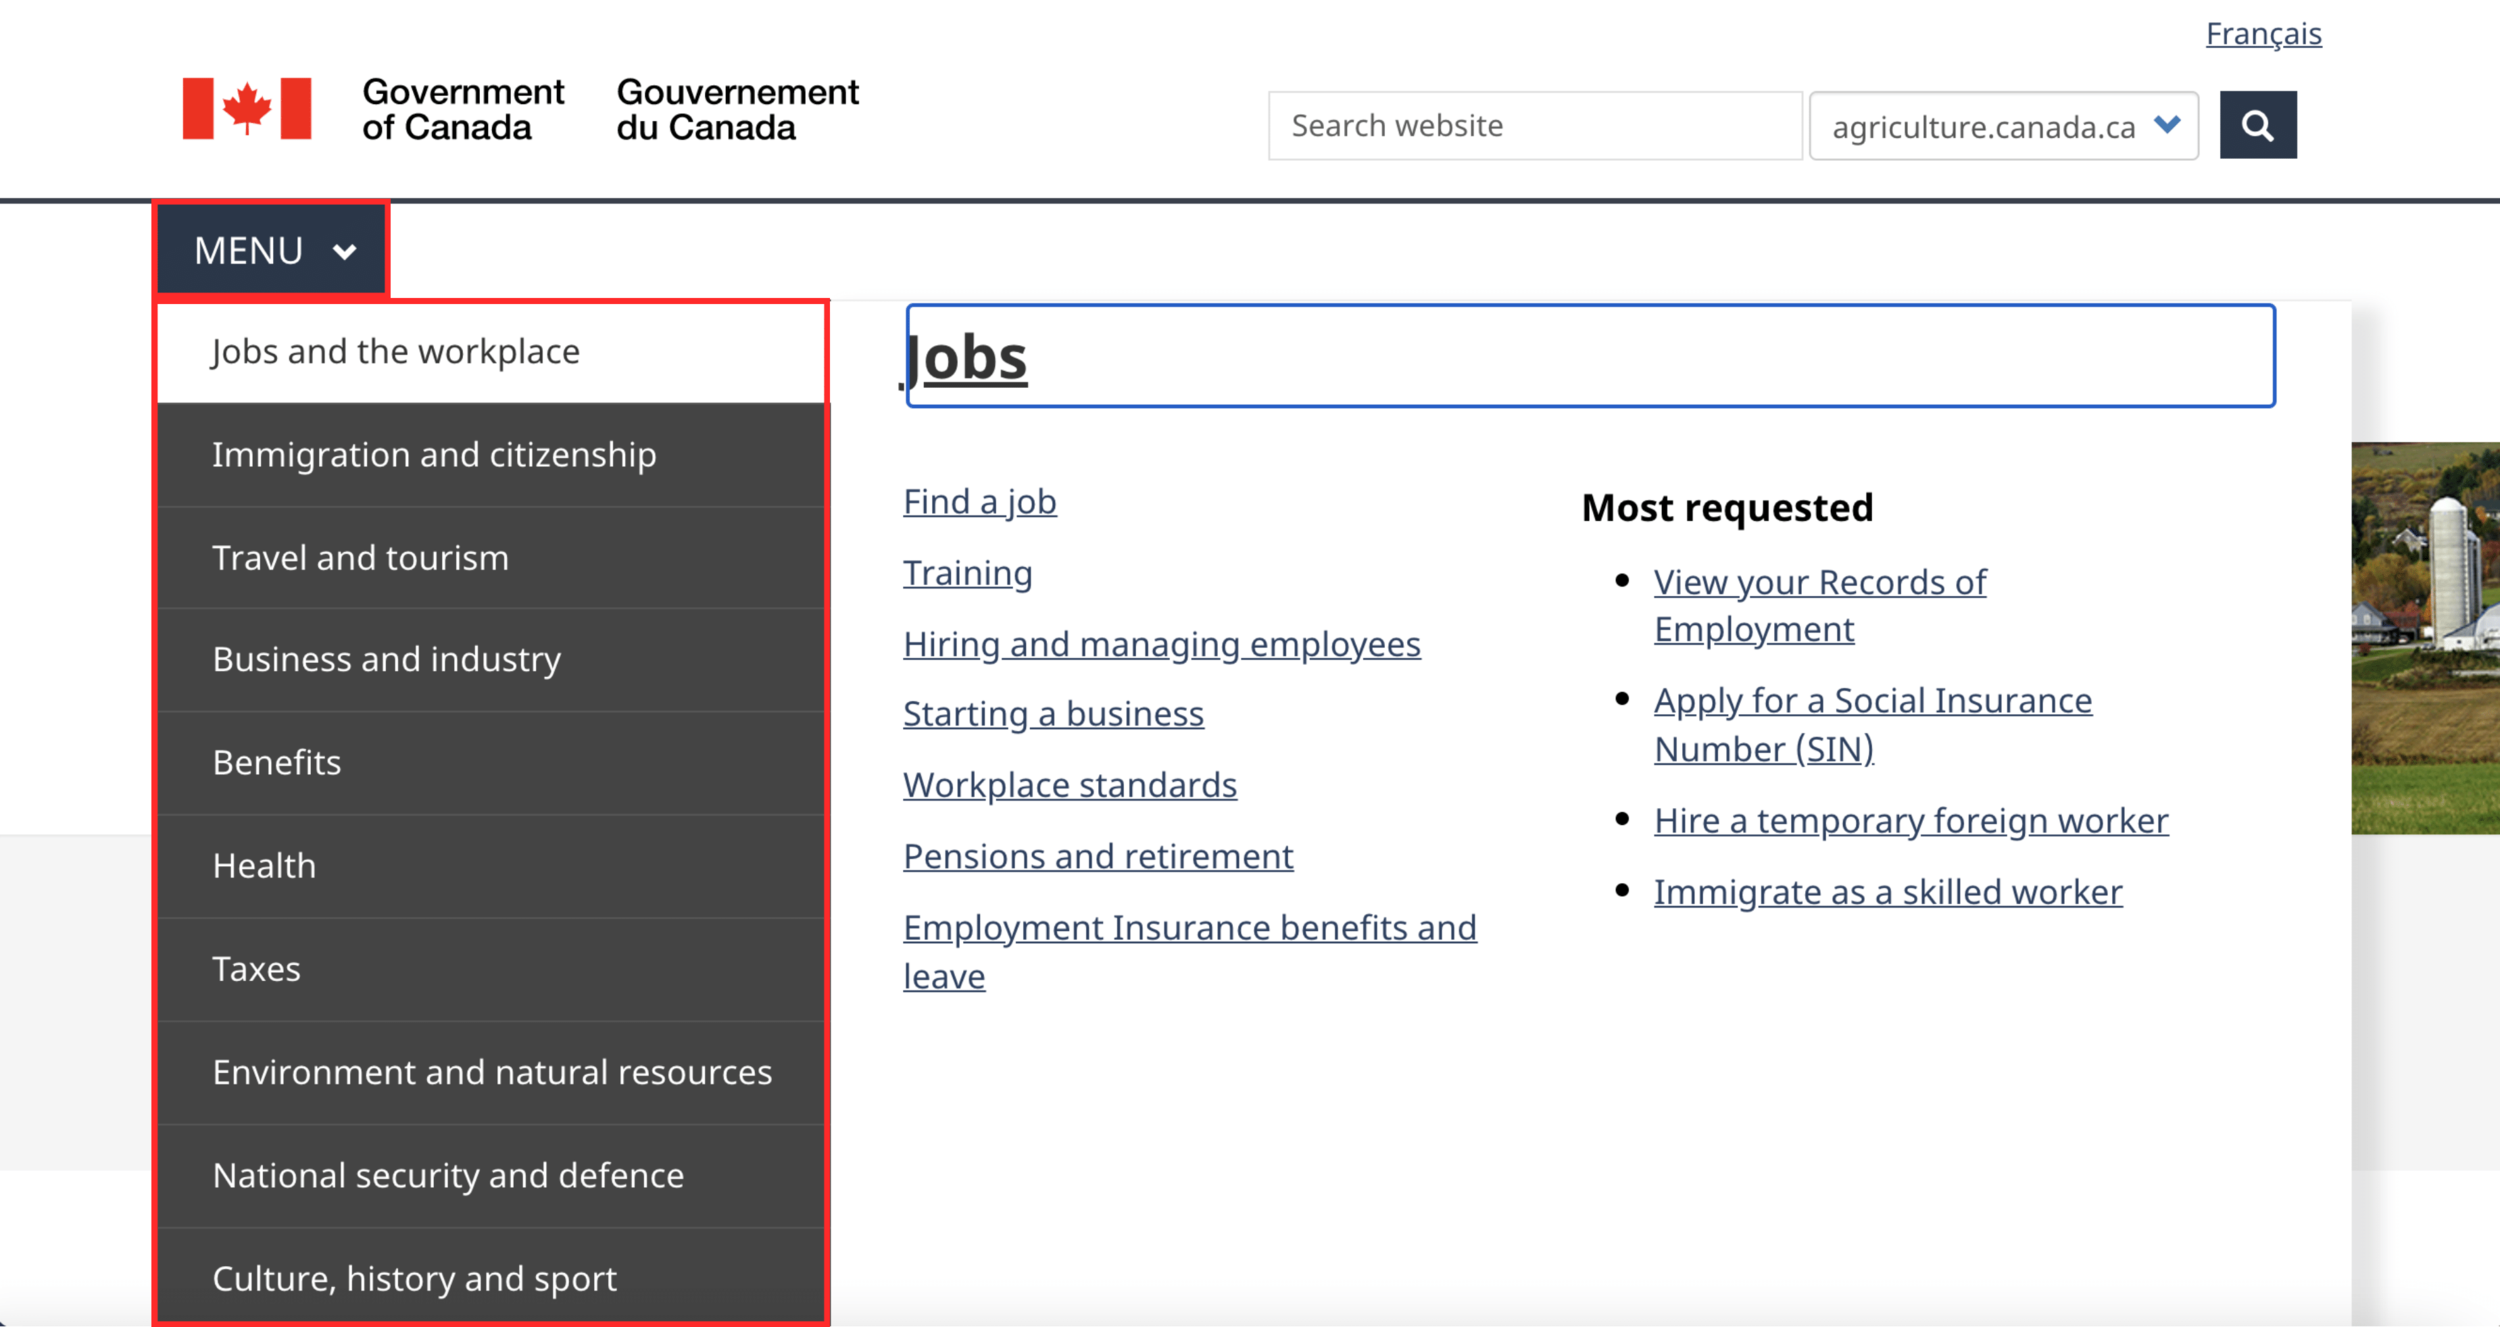Open Environment and natural resources item

point(492,1072)
